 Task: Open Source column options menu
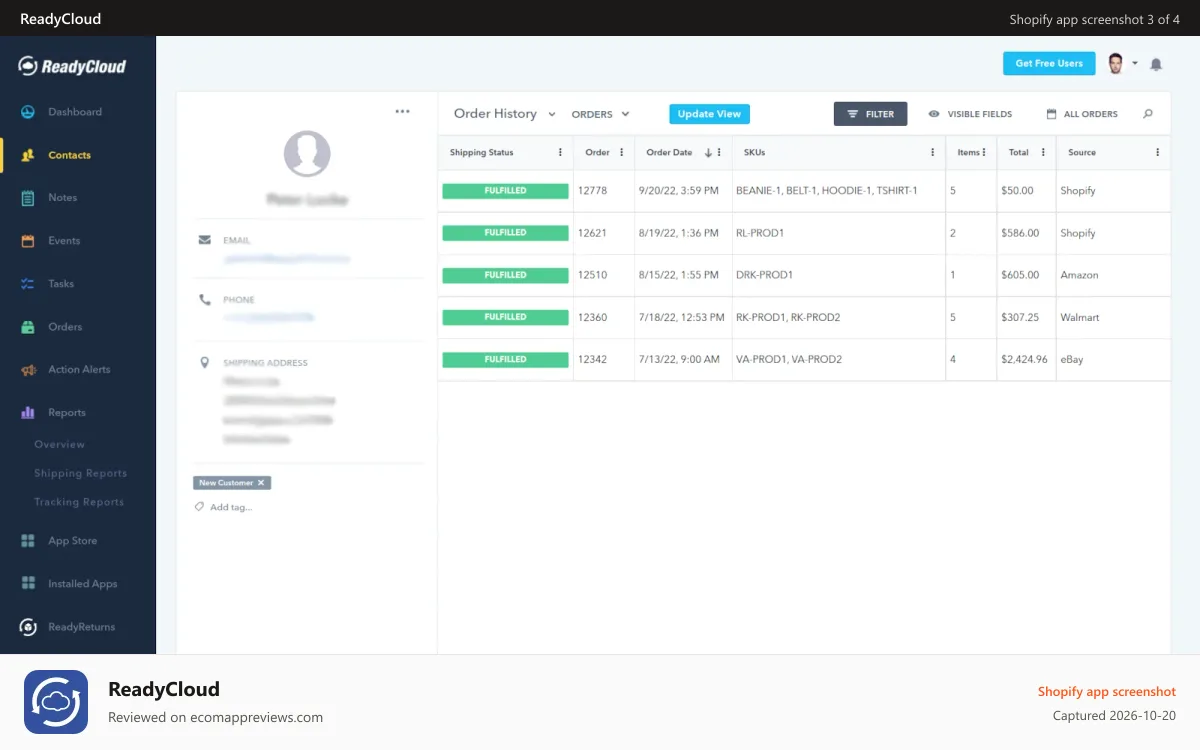point(1158,153)
